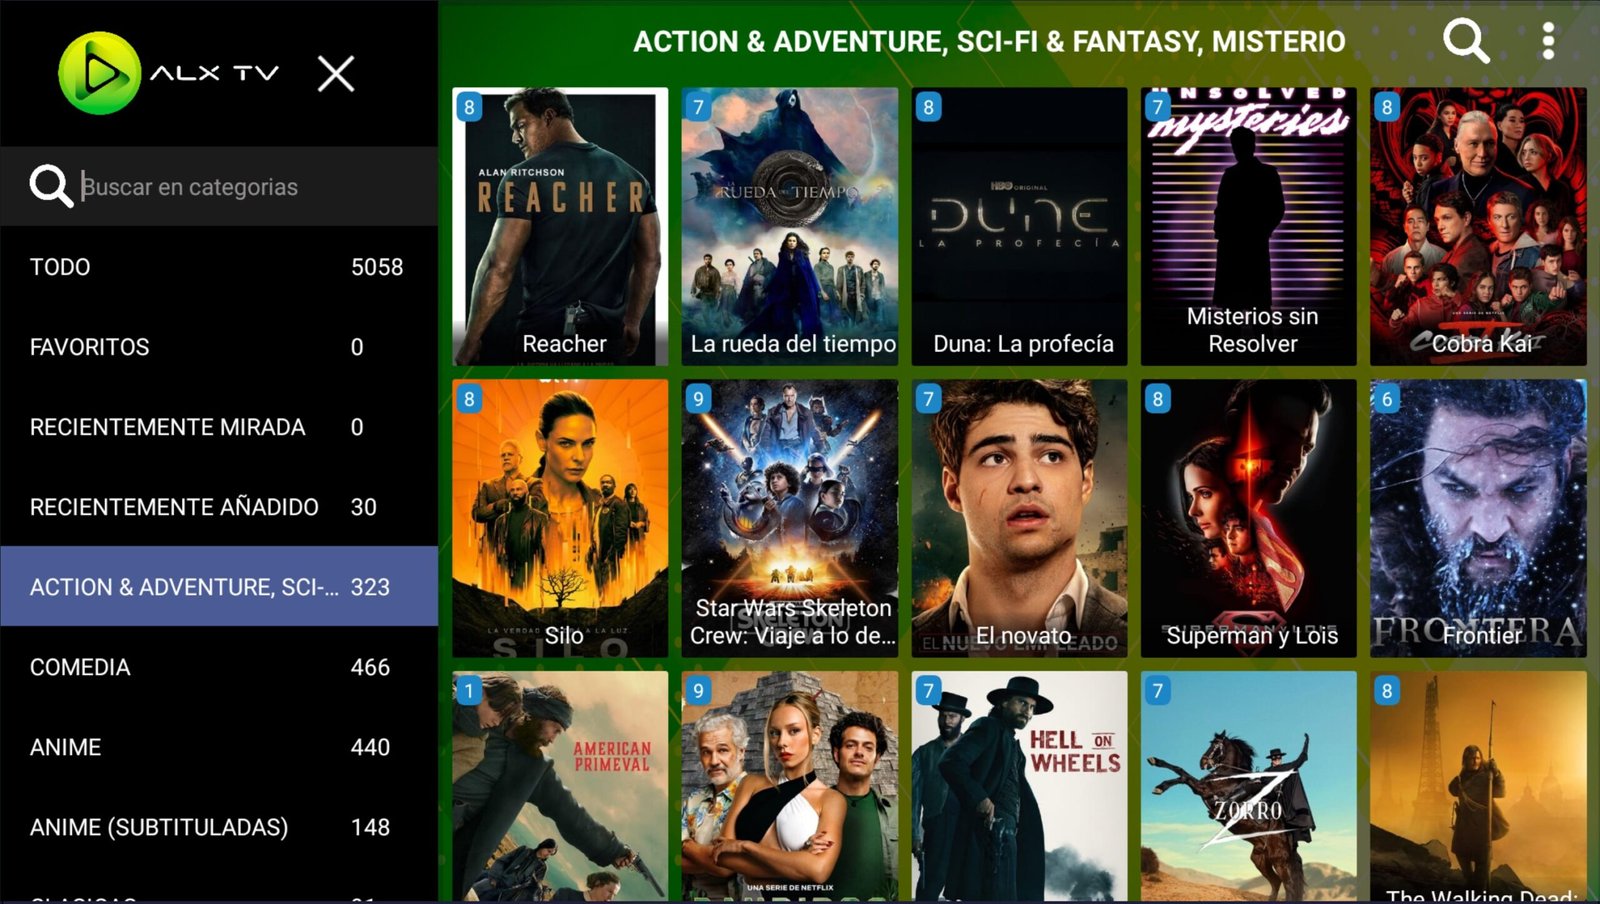Image resolution: width=1600 pixels, height=904 pixels.
Task: Click the ALX TV play logo
Action: pos(99,73)
